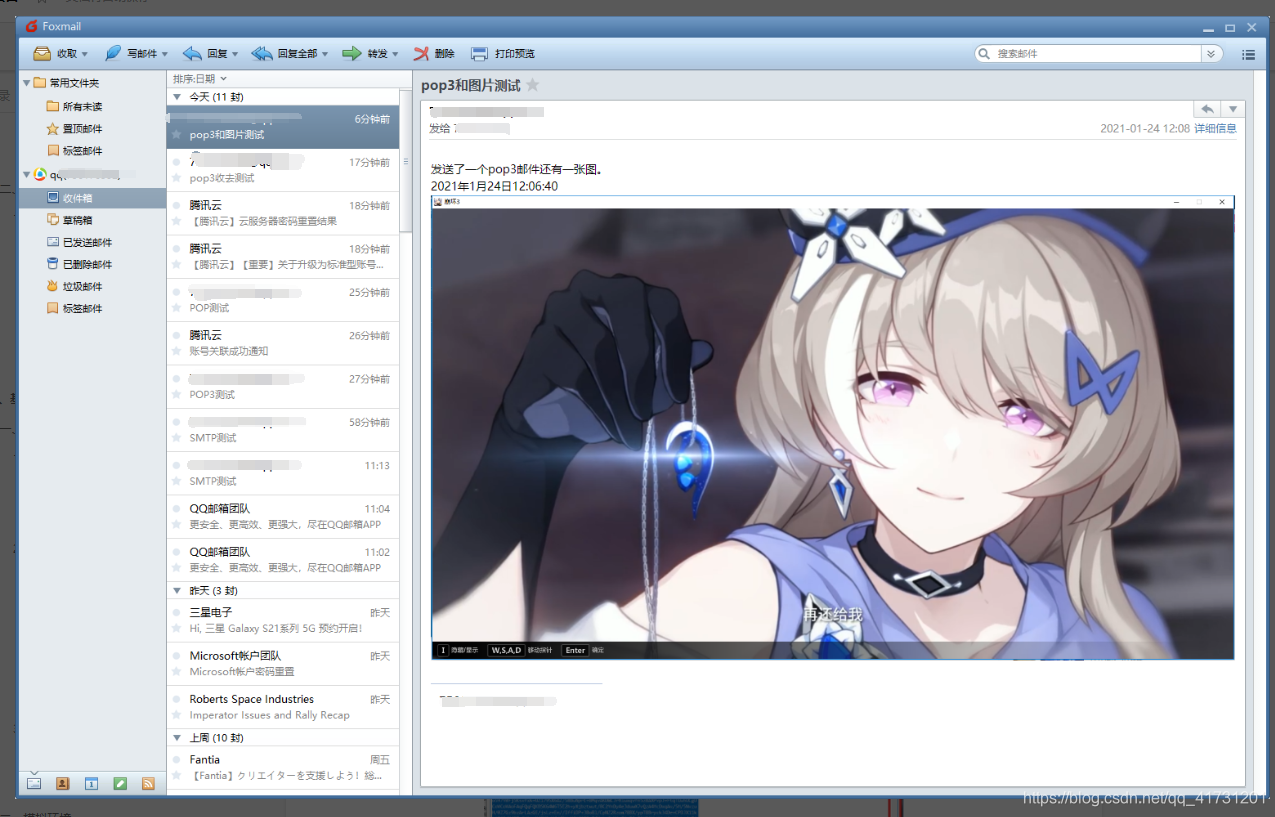Viewport: 1275px width, 817px height.
Task: Open the 写邮件 compose mail button
Action: 131,54
